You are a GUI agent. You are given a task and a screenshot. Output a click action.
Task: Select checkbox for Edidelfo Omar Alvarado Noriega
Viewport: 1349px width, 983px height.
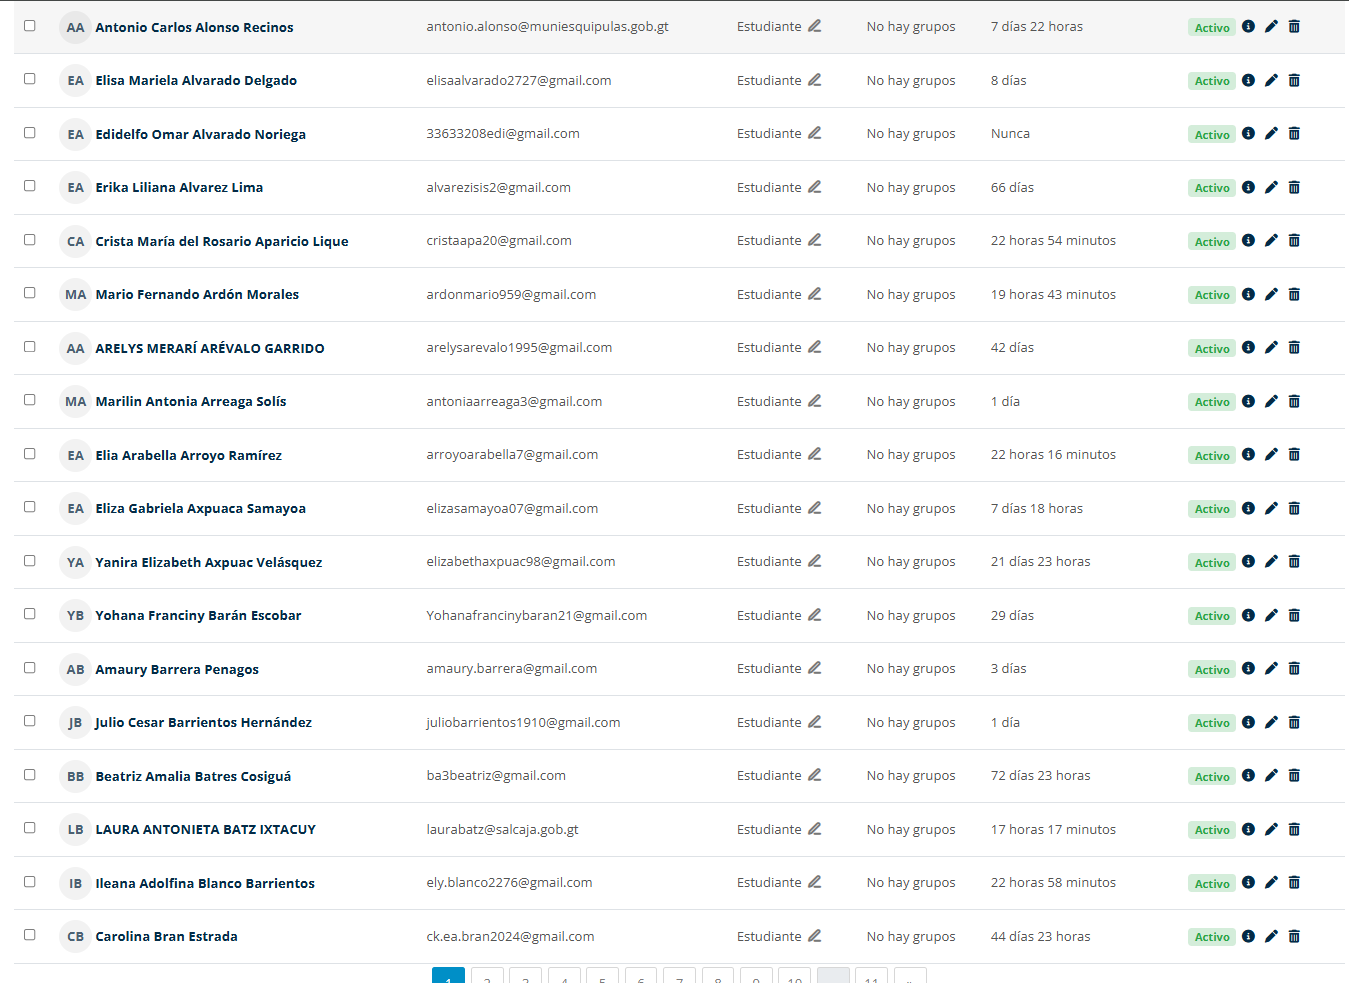click(x=30, y=132)
